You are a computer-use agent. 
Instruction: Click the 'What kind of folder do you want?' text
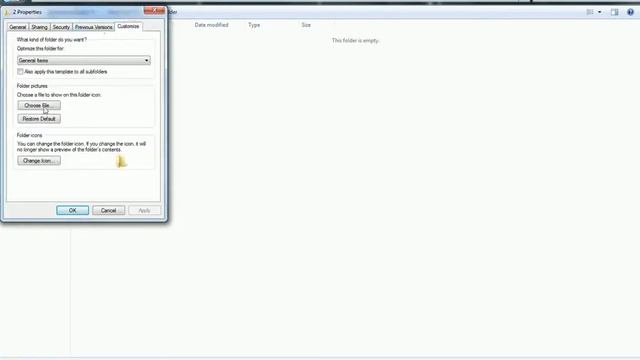click(x=52, y=40)
